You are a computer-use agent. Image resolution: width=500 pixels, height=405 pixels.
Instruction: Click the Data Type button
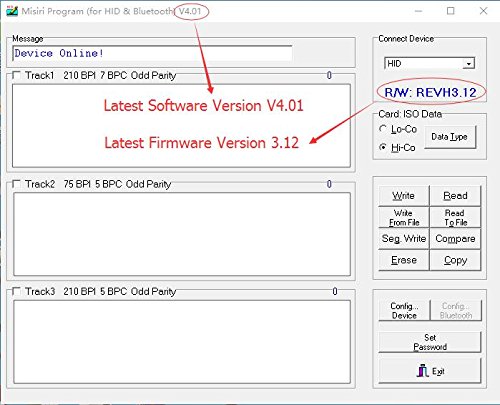click(450, 137)
